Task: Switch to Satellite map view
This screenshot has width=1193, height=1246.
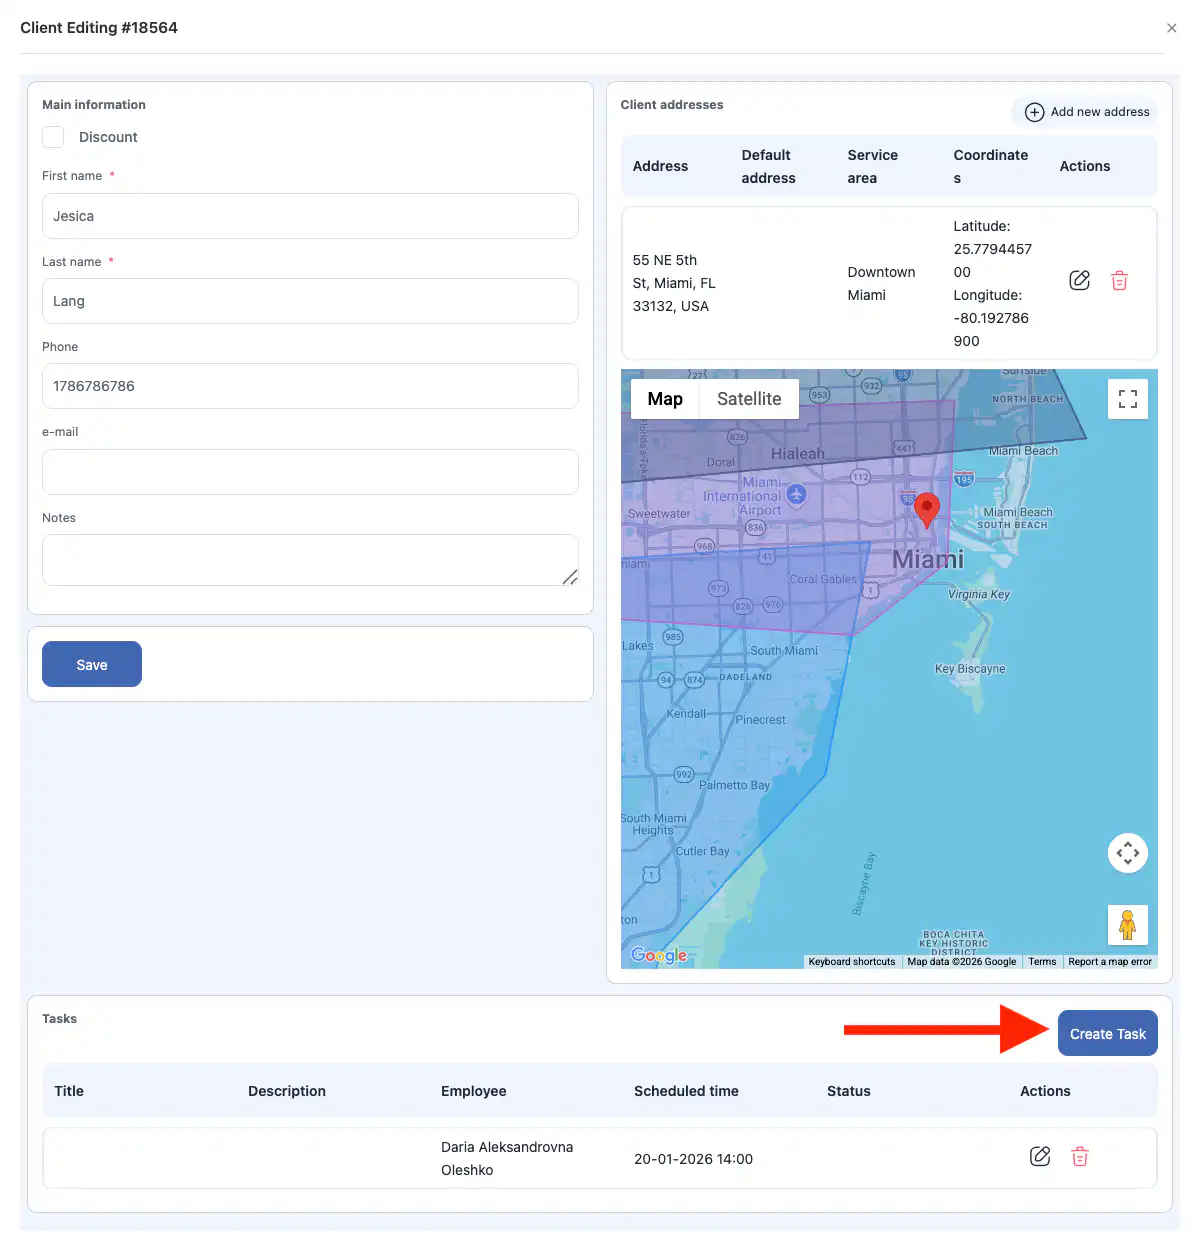Action: point(748,399)
